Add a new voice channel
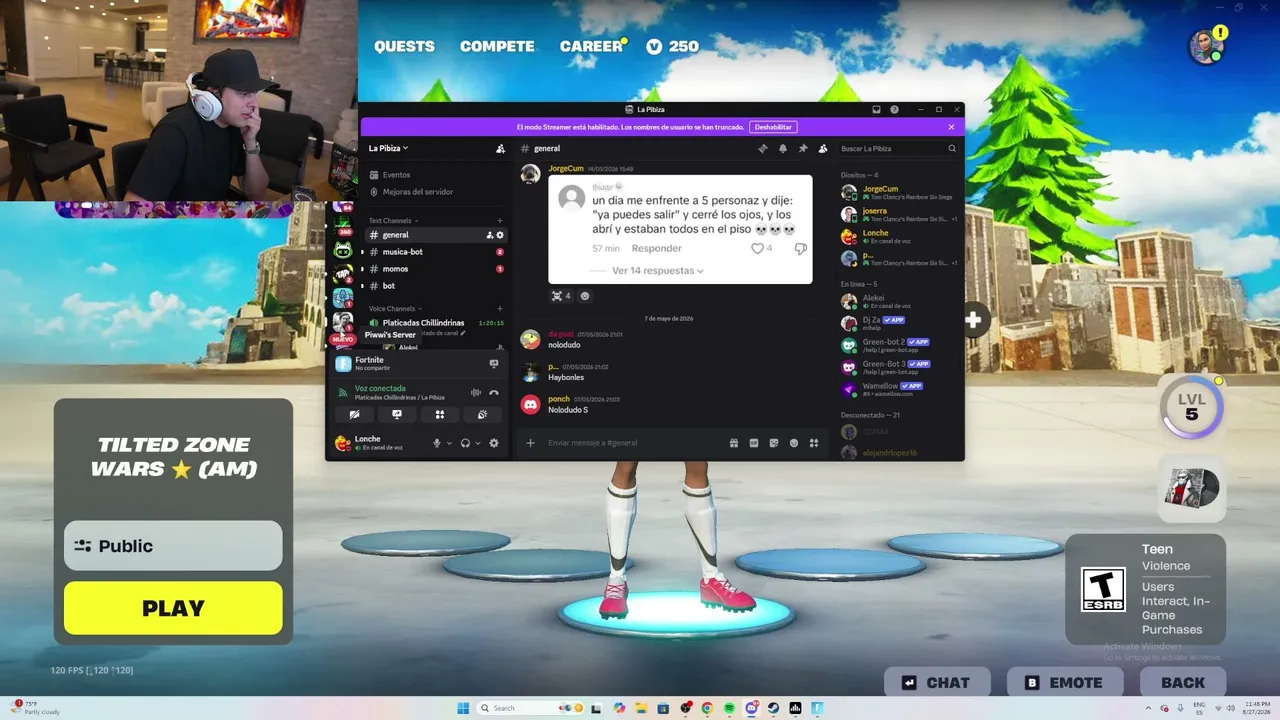 click(500, 308)
